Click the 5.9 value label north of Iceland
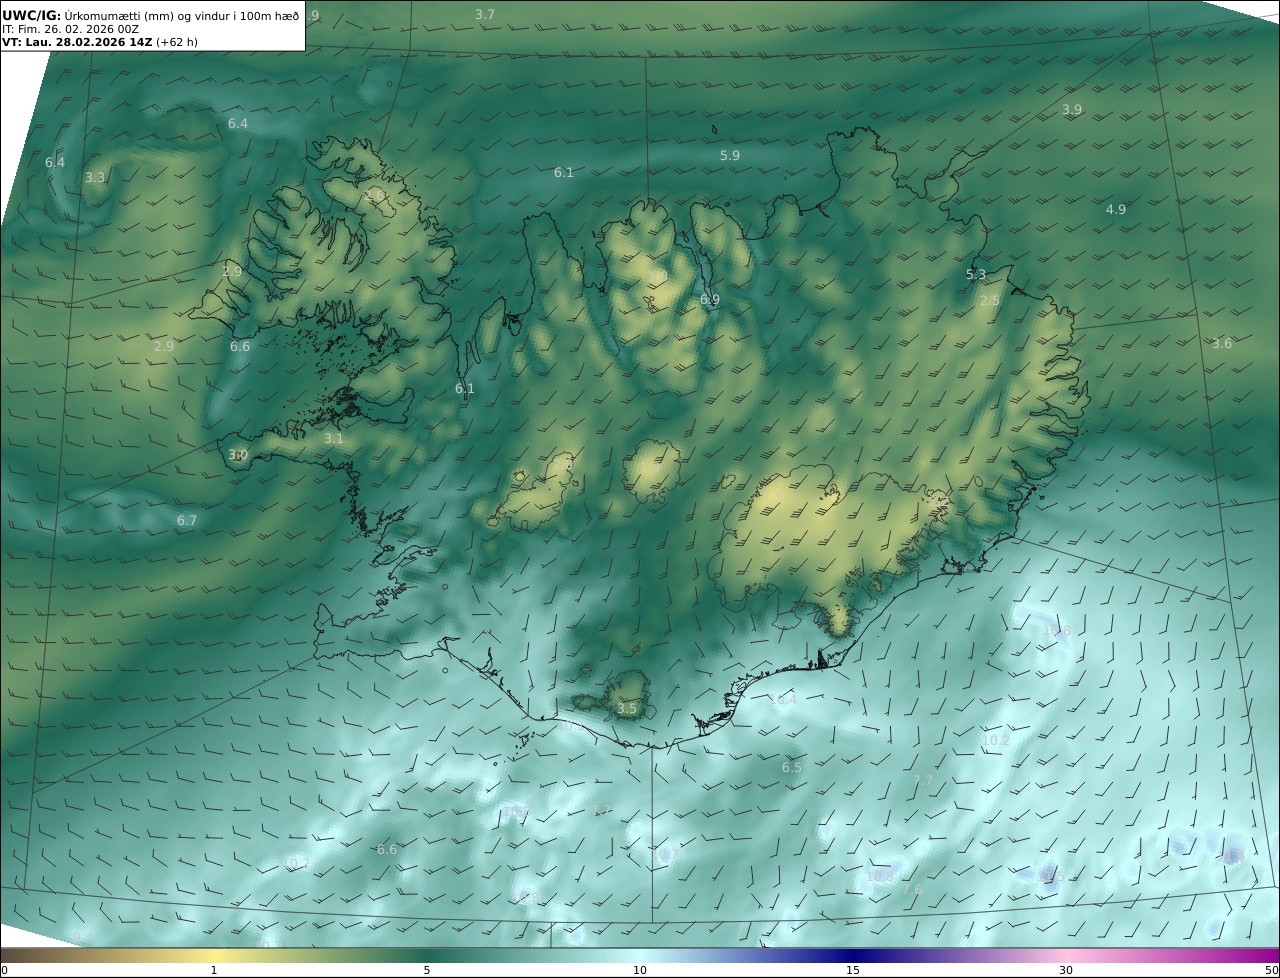The width and height of the screenshot is (1280, 978). [730, 155]
